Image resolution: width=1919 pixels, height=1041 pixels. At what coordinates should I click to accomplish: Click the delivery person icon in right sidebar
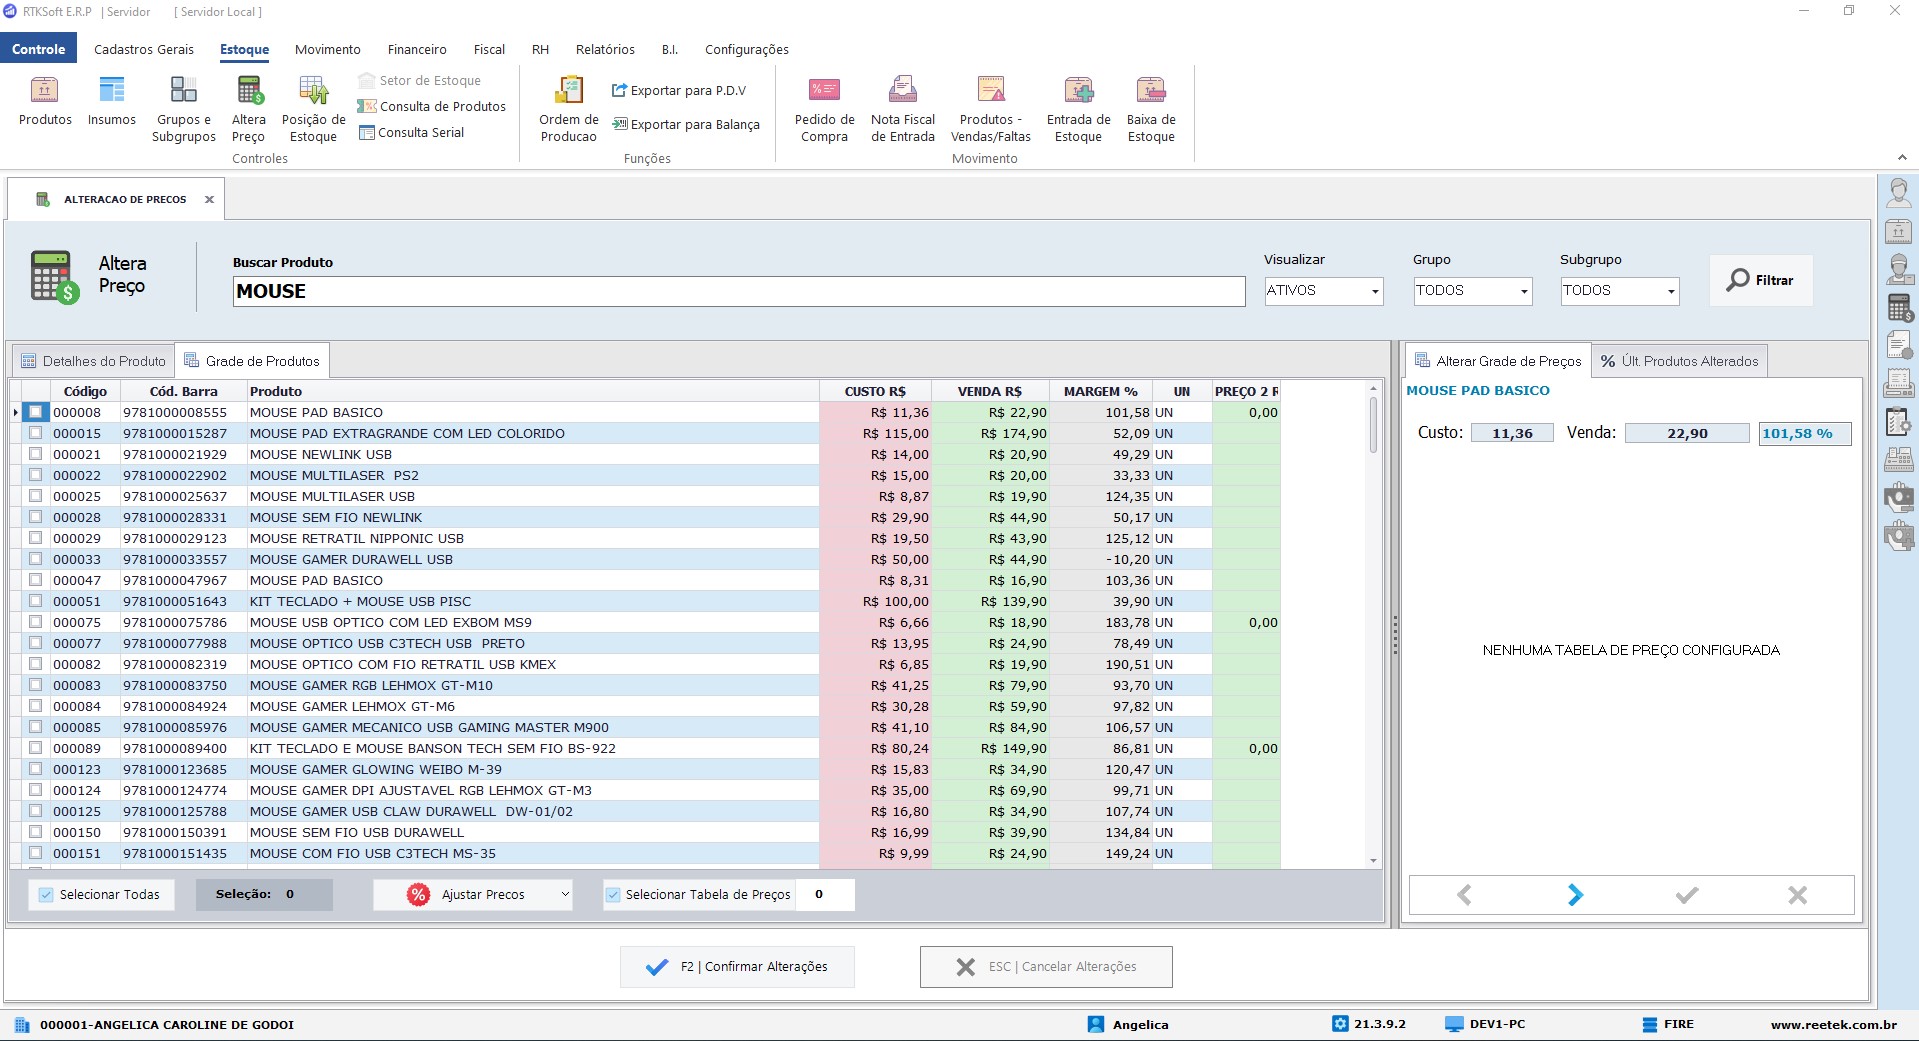1898,269
